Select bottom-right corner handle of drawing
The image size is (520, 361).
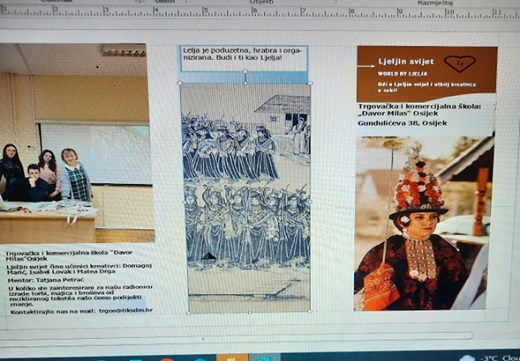point(310,312)
